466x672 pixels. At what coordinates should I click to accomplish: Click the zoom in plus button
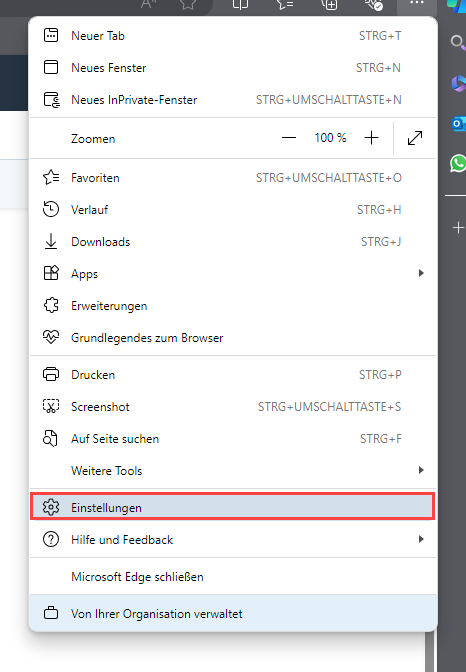pos(371,138)
